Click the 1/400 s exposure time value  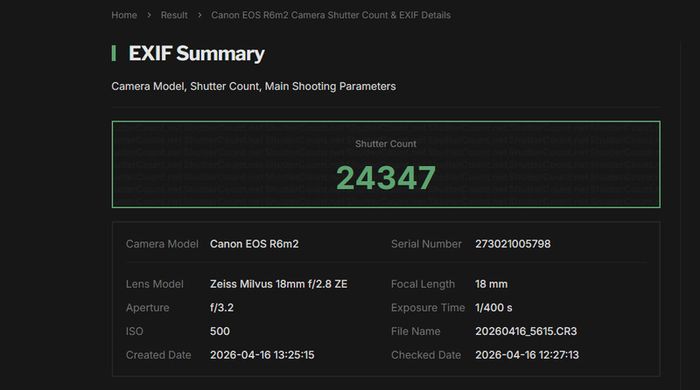pos(494,308)
